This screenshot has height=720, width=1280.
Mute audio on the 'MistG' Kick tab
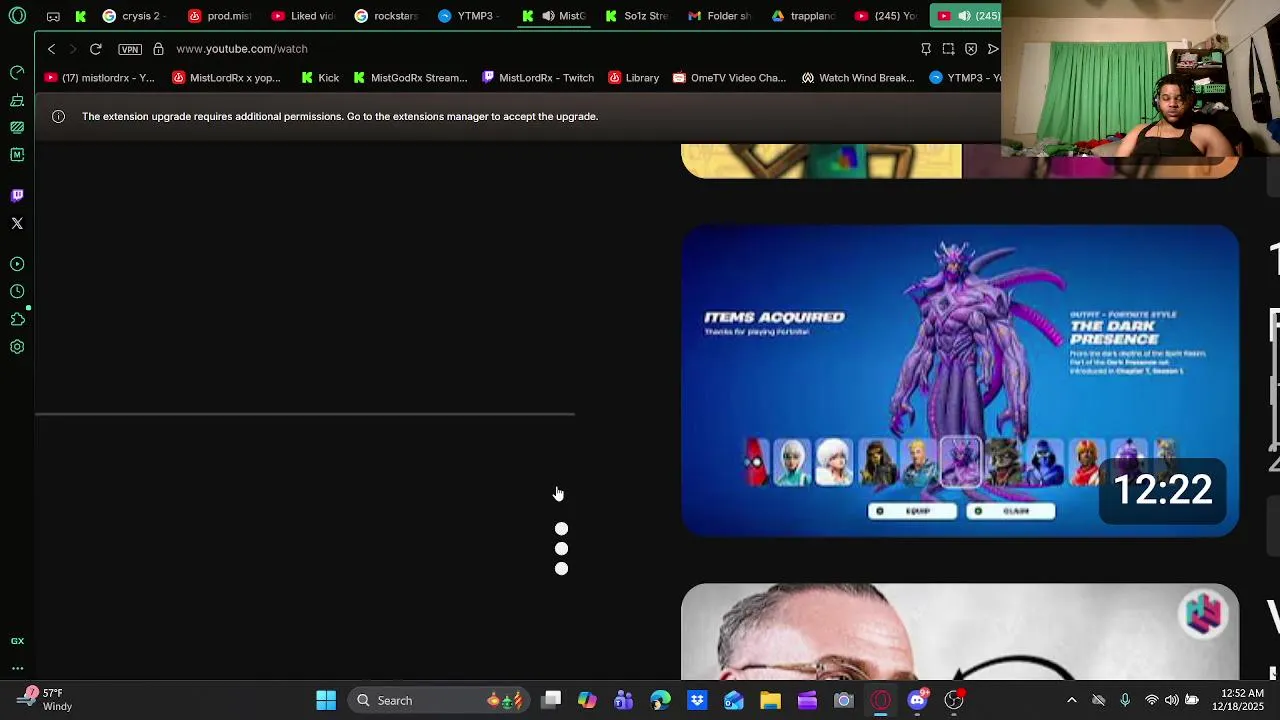click(548, 16)
